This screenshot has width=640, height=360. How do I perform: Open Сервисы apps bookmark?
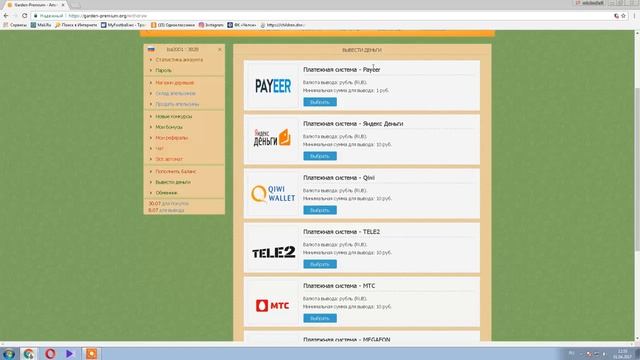click(15, 25)
